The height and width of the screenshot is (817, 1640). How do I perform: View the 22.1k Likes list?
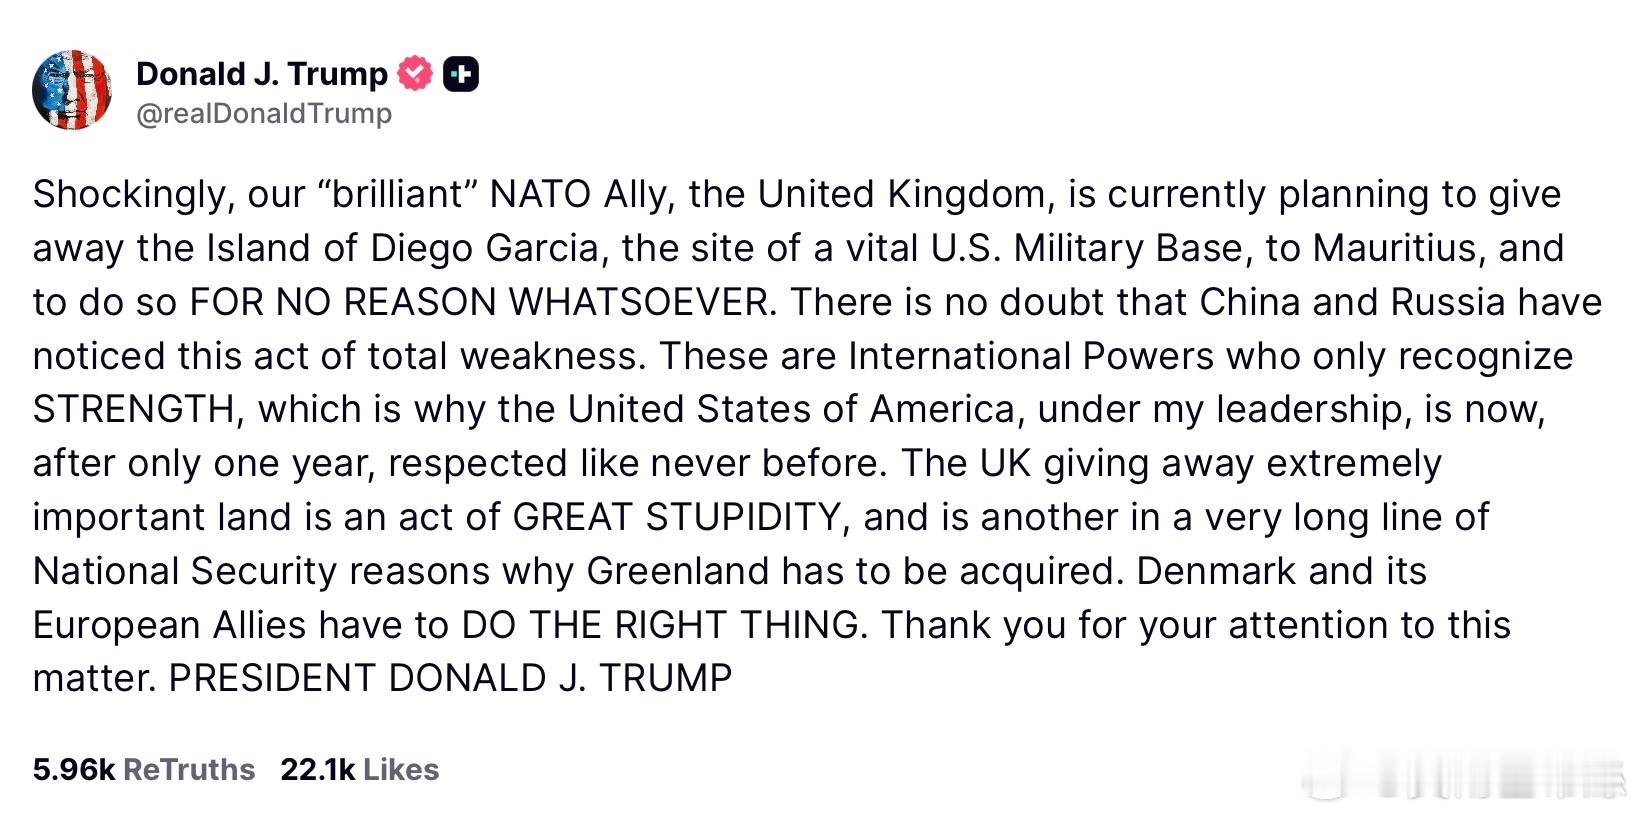click(359, 769)
